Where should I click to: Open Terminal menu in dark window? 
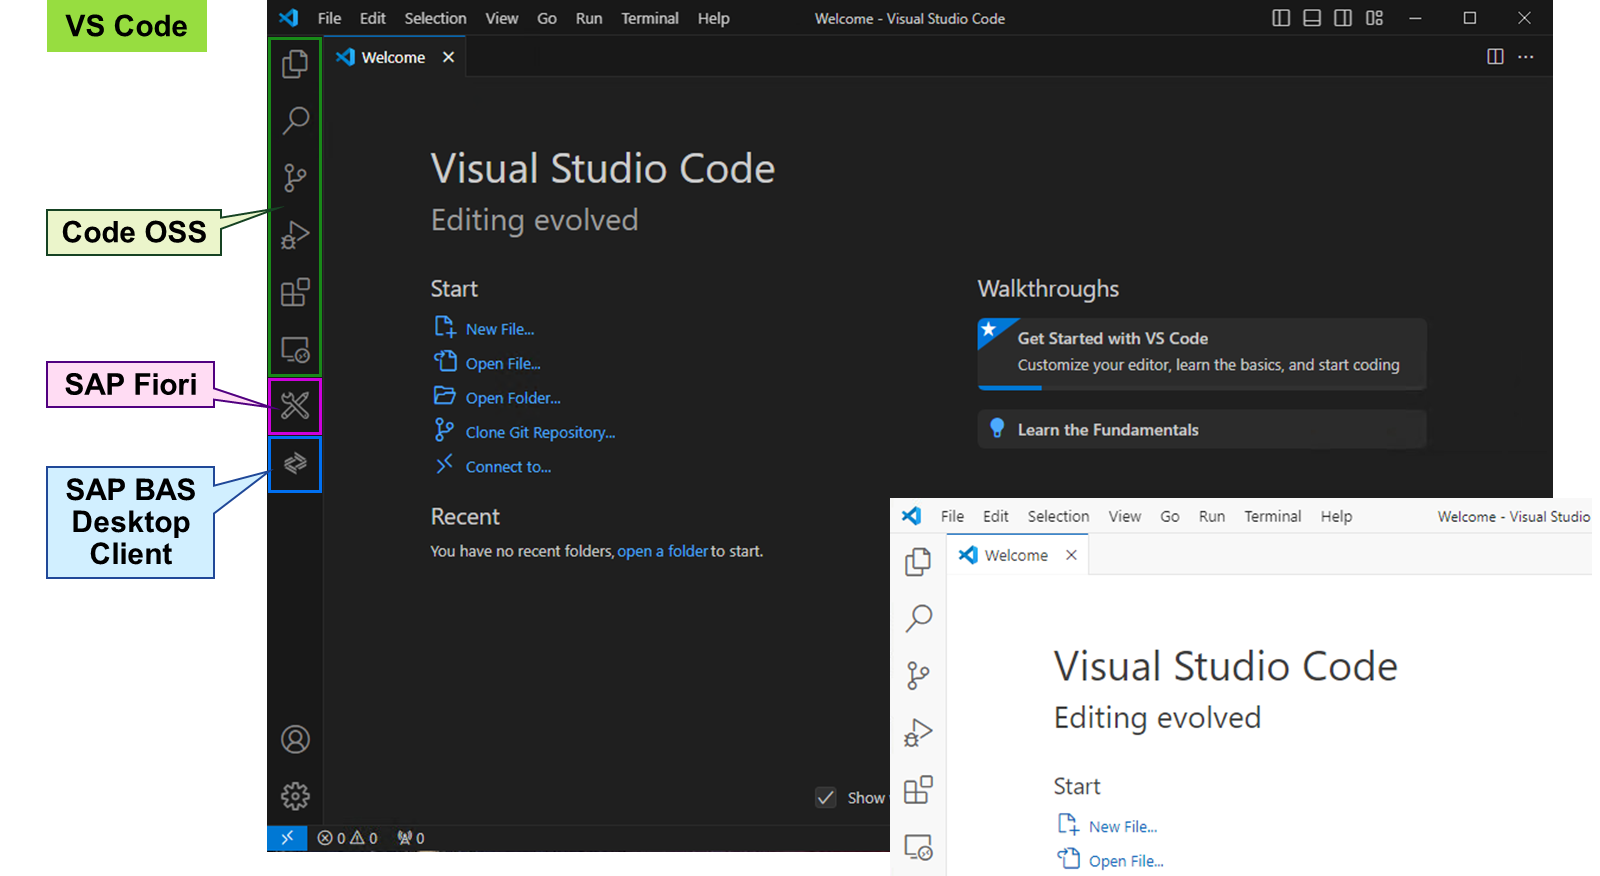650,18
